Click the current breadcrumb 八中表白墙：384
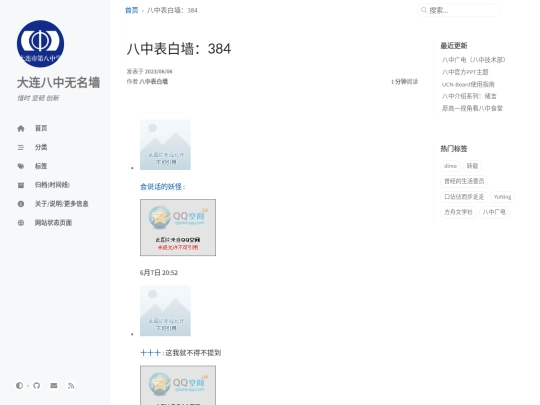The height and width of the screenshot is (405, 540). click(172, 10)
